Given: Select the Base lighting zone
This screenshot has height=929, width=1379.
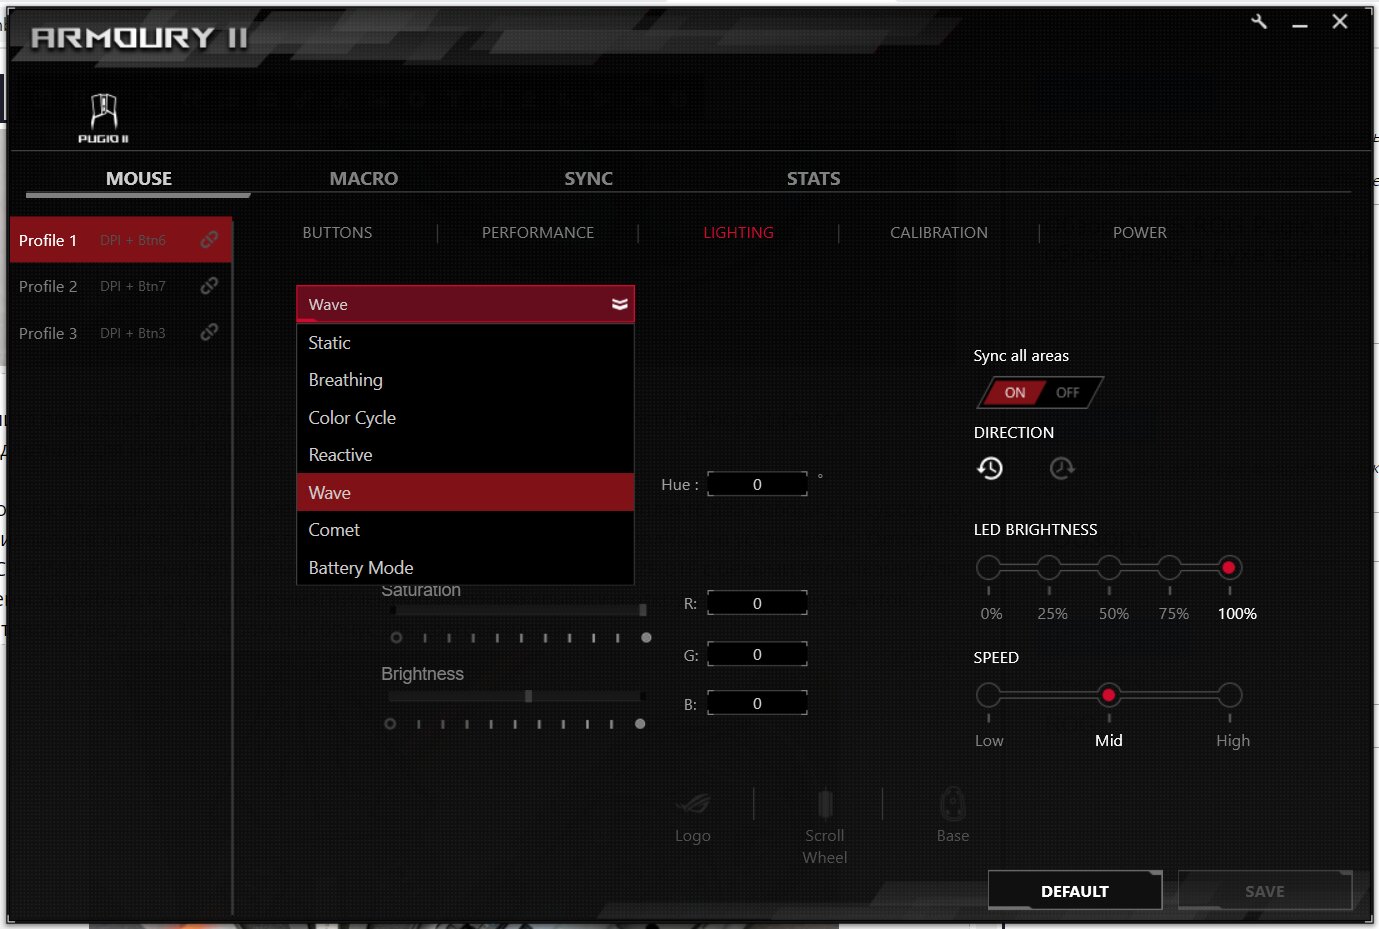Looking at the screenshot, I should tap(953, 816).
